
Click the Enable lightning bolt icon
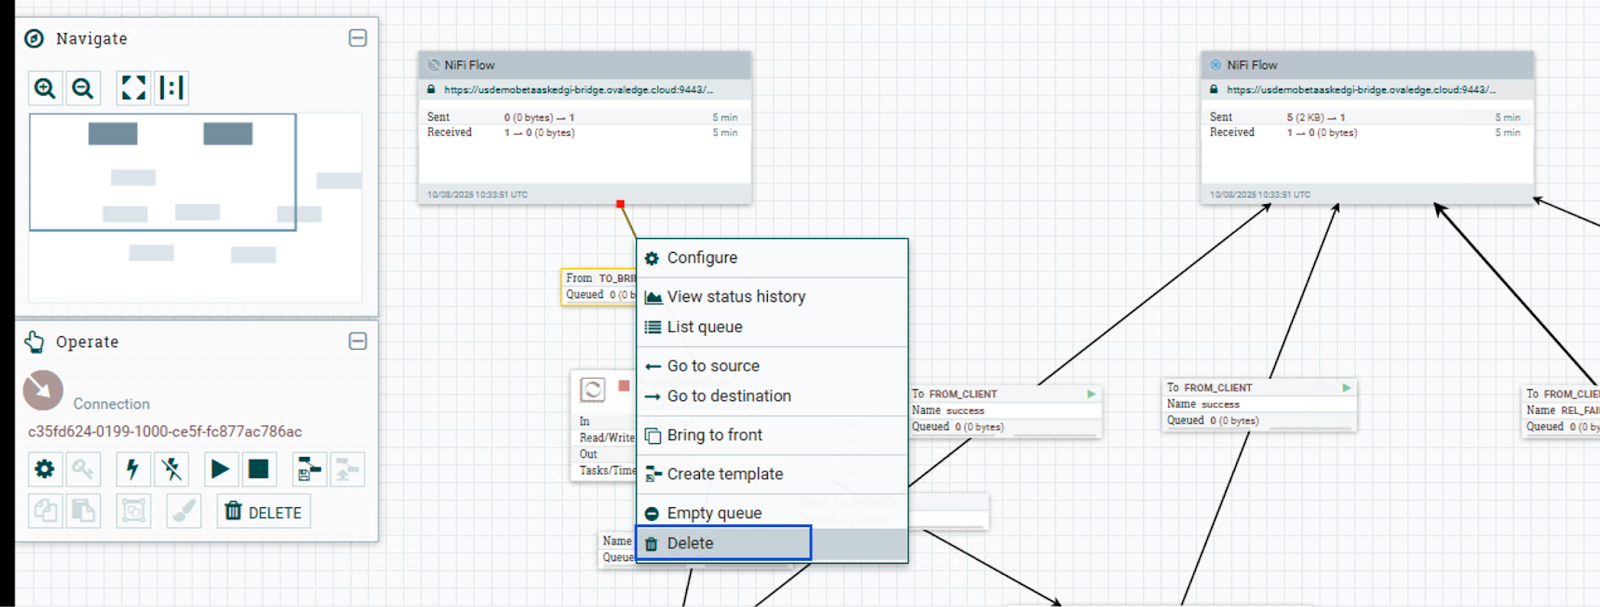133,469
